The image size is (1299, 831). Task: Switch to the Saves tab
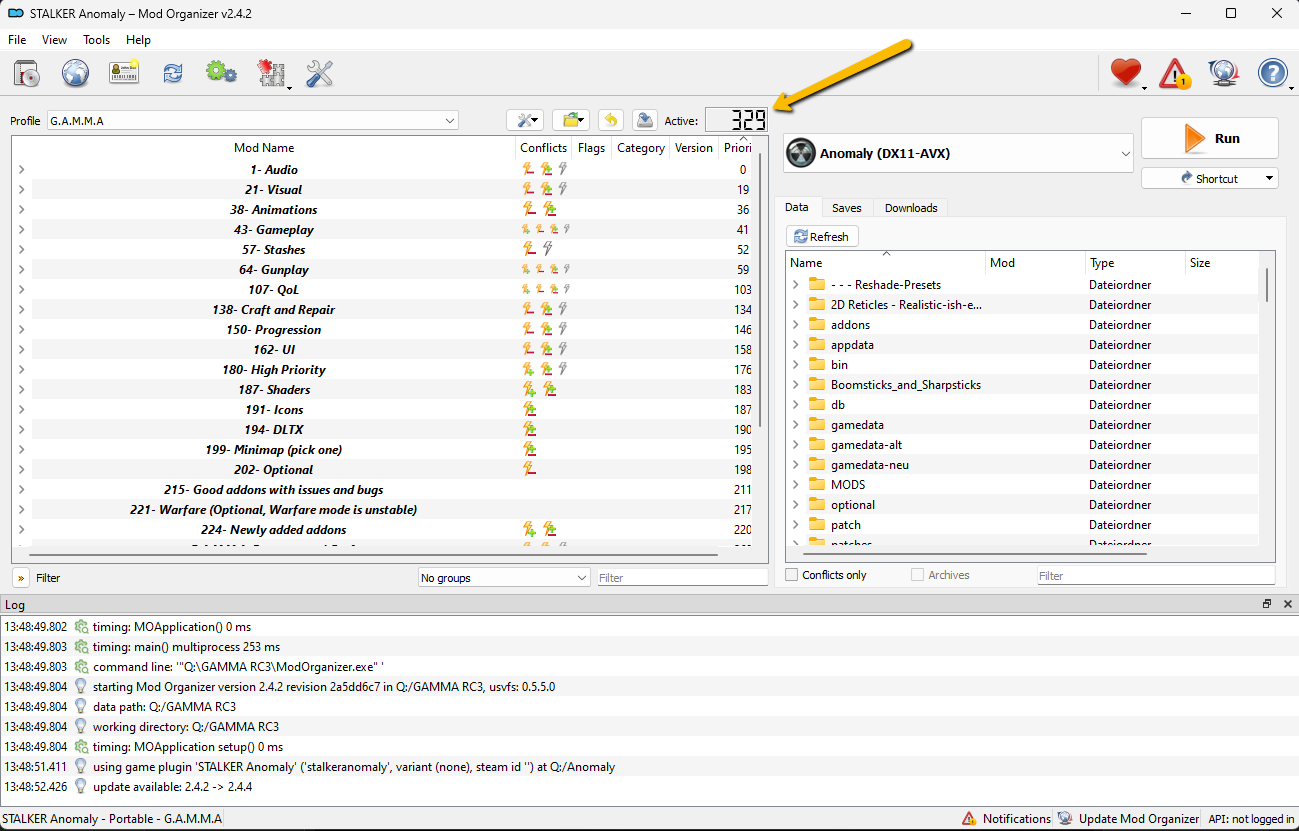(847, 208)
